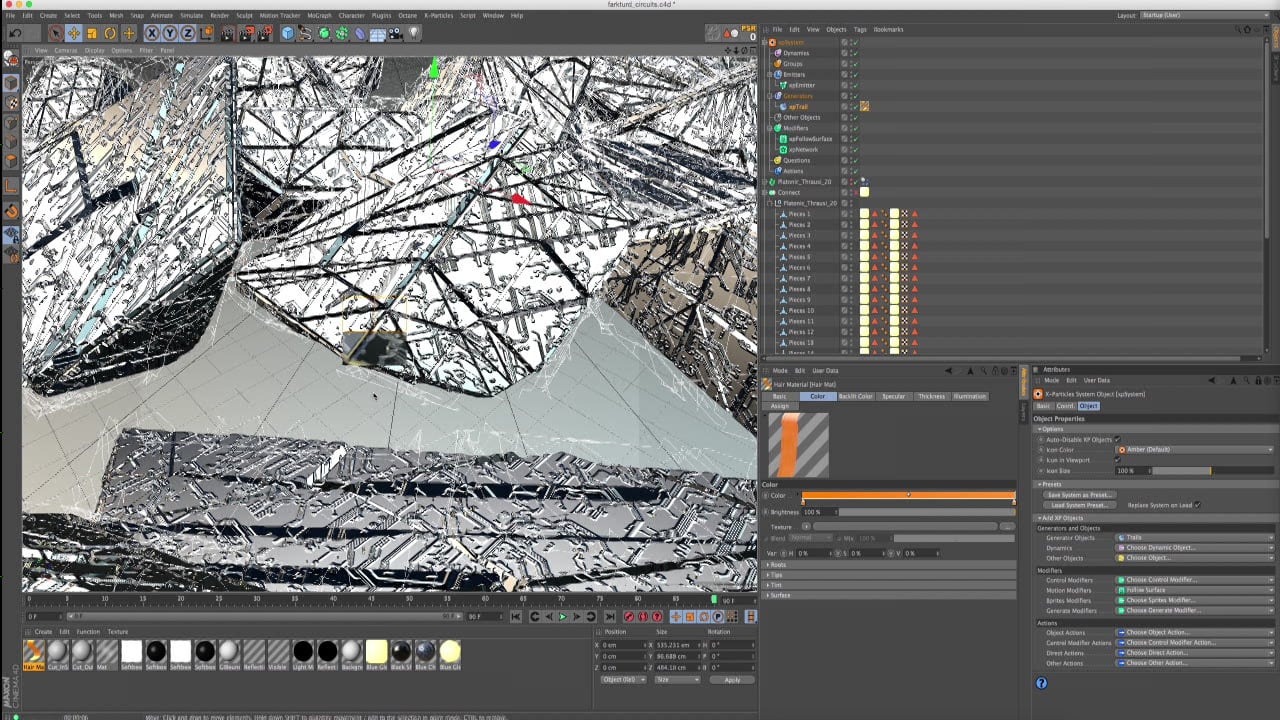Go to start of animation
Screen dimensions: 1280x720
pyautogui.click(x=516, y=617)
